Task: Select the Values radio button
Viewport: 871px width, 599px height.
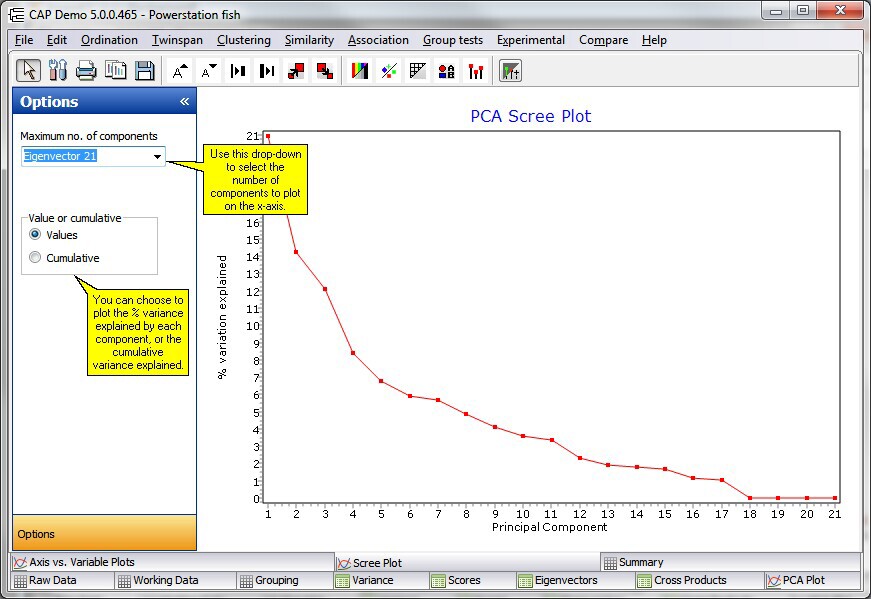Action: click(35, 234)
